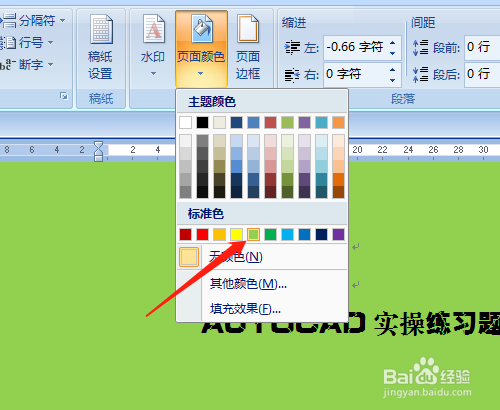Image resolution: width=500 pixels, height=410 pixels.
Task: Click the 标准色 section header
Action: [x=206, y=214]
